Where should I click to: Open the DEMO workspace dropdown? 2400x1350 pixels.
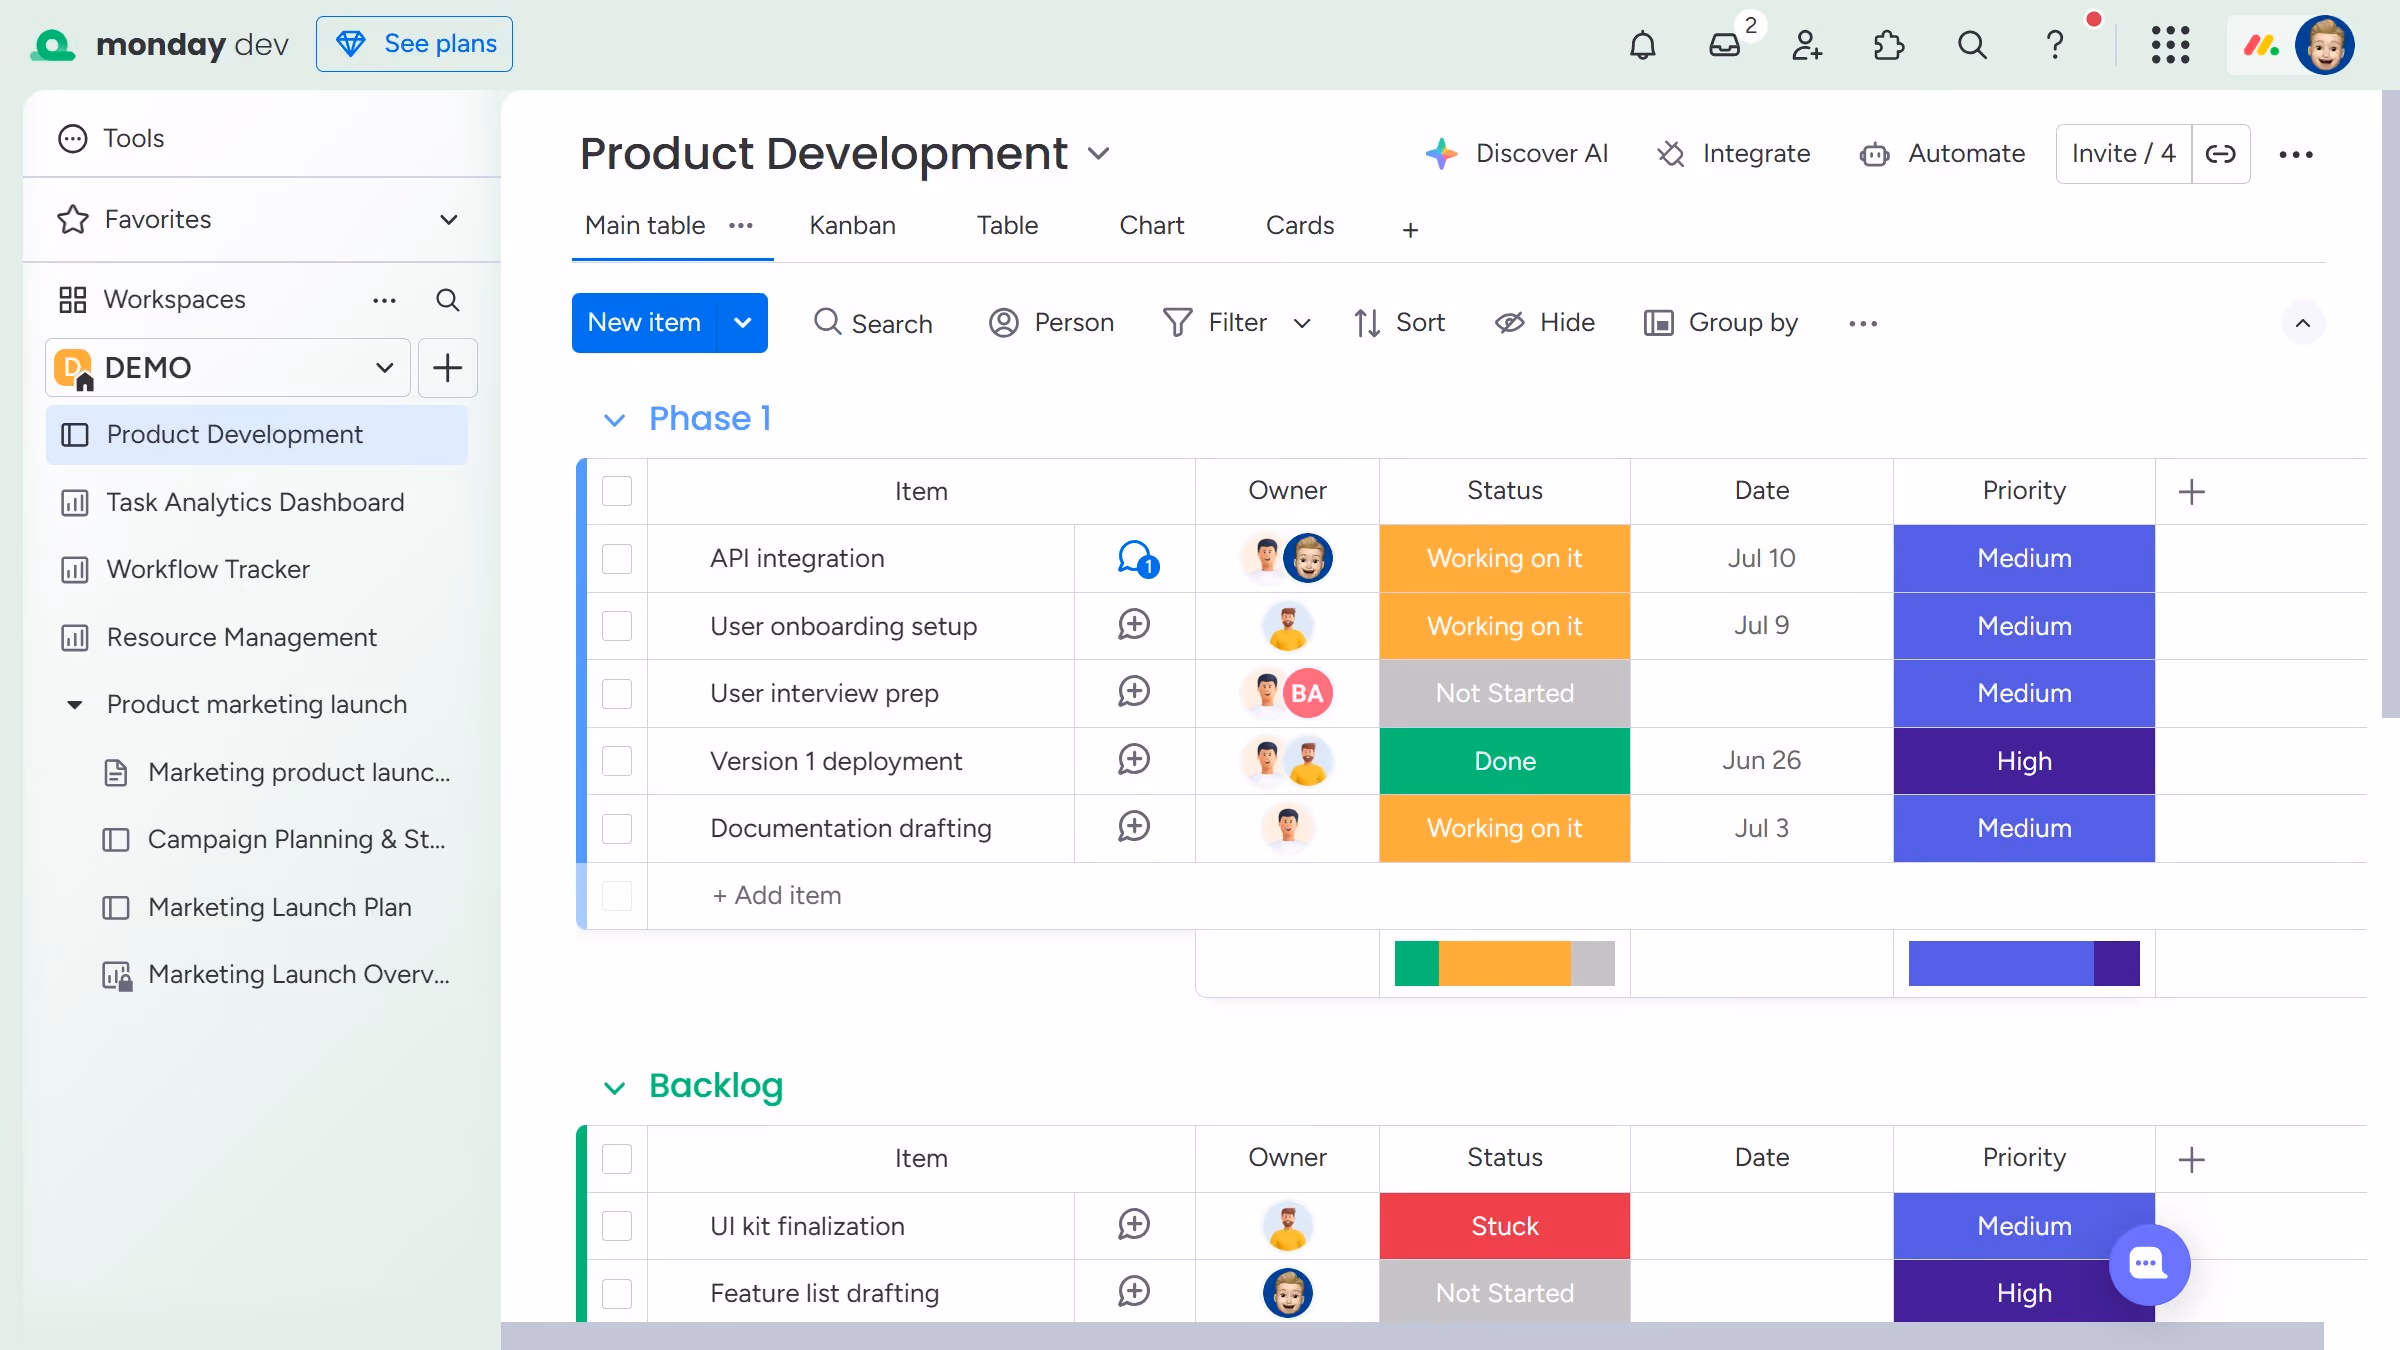click(x=384, y=368)
